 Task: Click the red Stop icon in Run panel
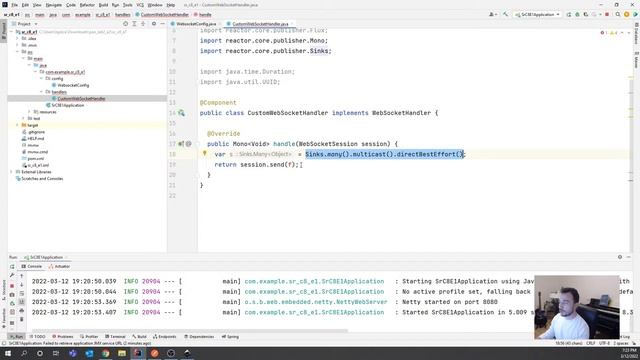coord(12,286)
